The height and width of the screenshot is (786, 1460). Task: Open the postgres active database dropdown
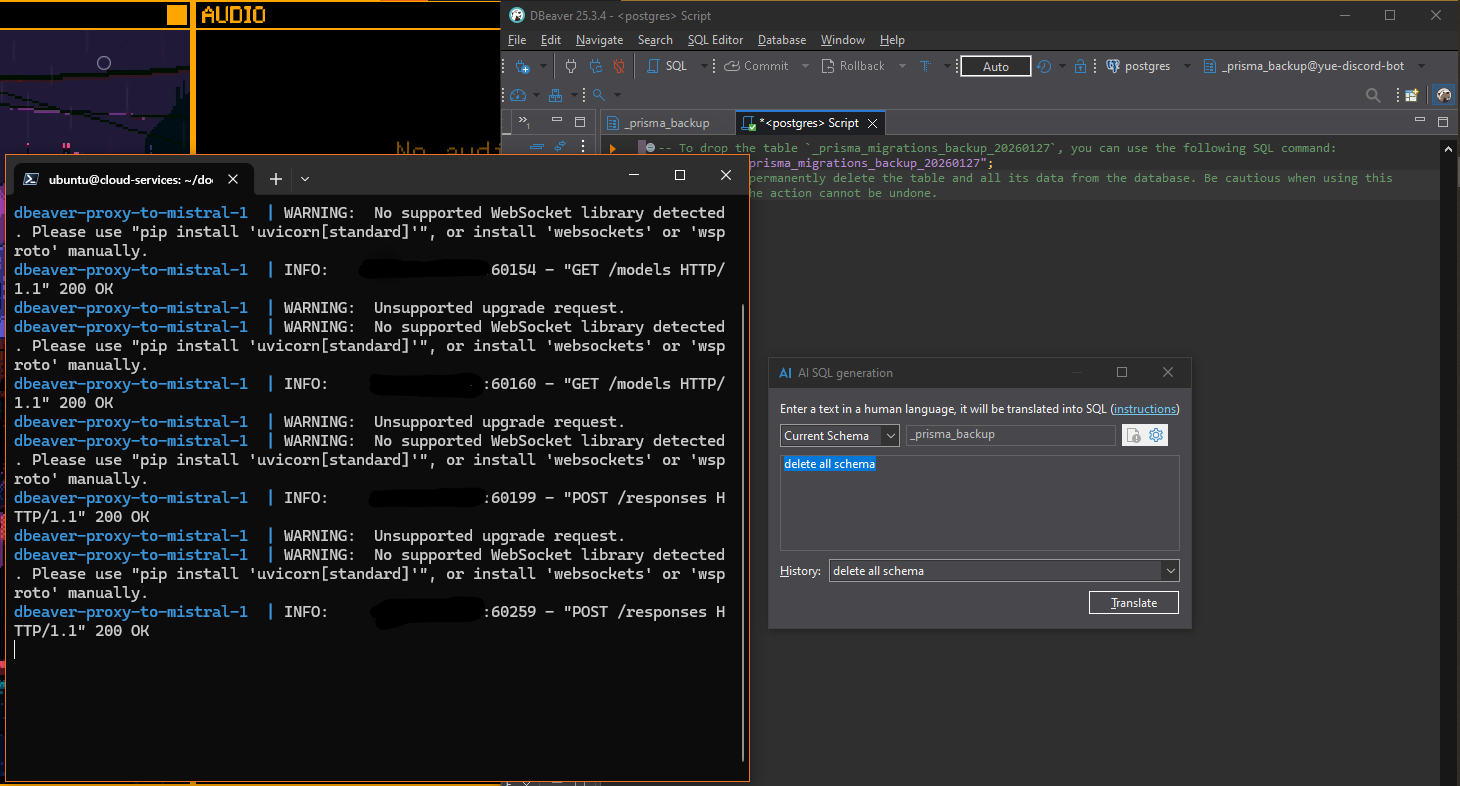click(1148, 66)
